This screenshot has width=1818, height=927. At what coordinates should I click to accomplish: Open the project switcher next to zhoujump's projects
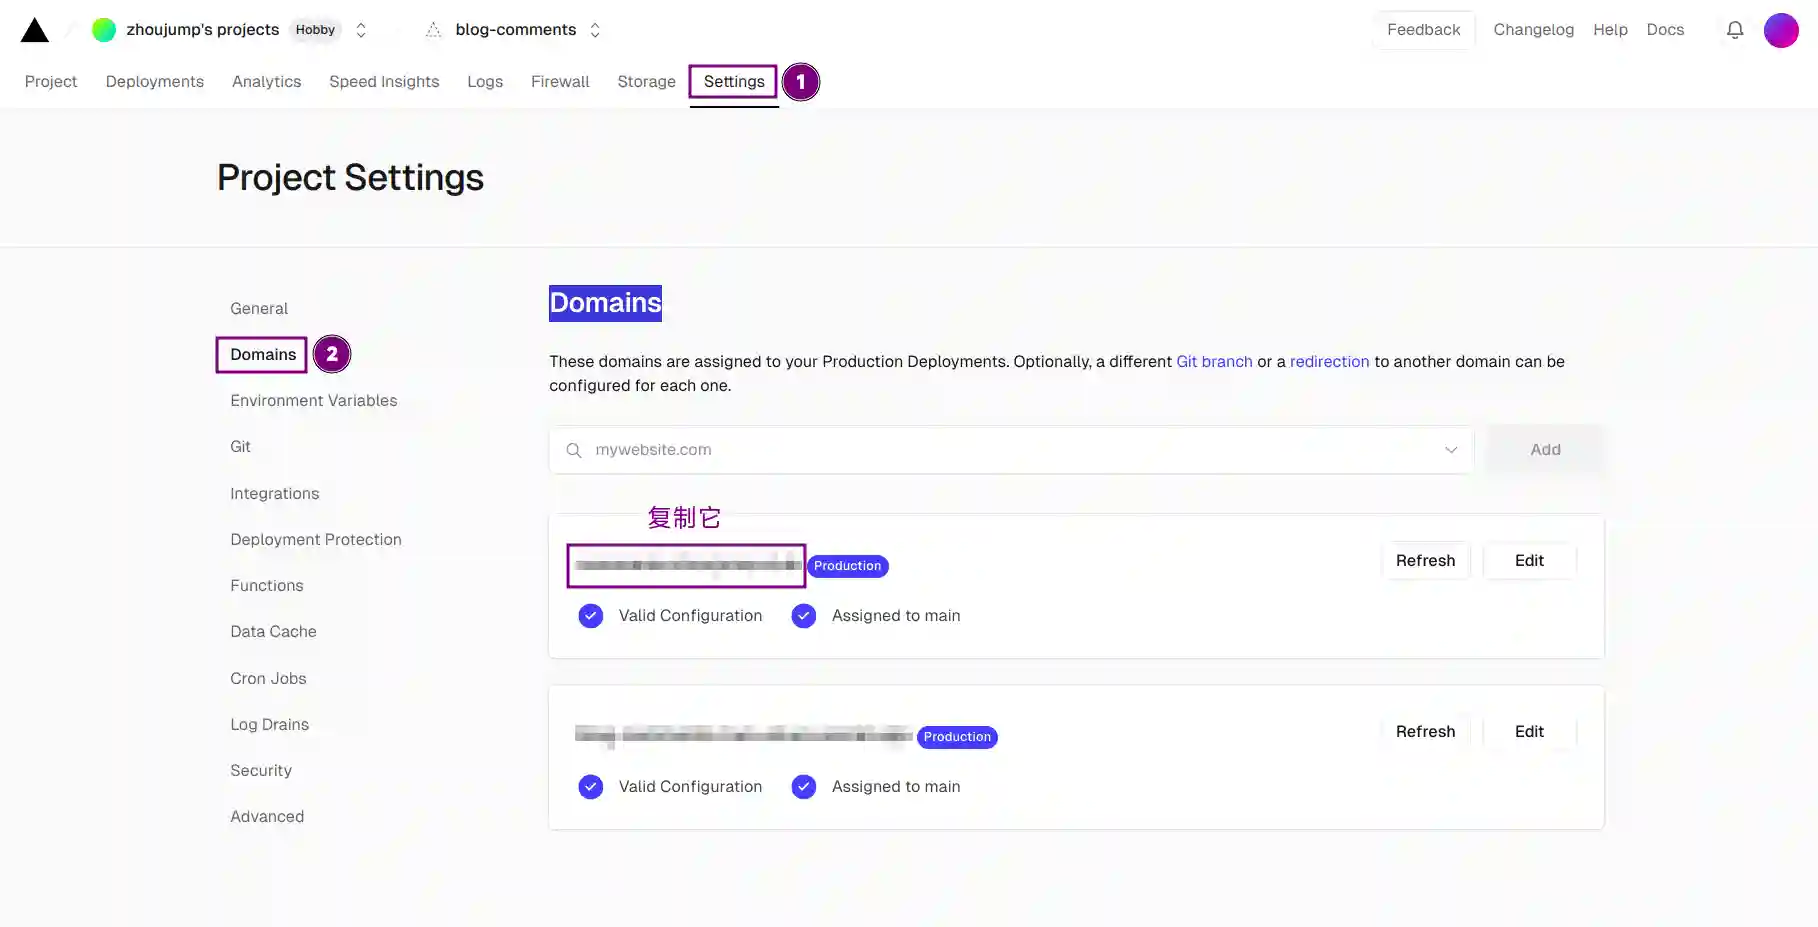(360, 30)
